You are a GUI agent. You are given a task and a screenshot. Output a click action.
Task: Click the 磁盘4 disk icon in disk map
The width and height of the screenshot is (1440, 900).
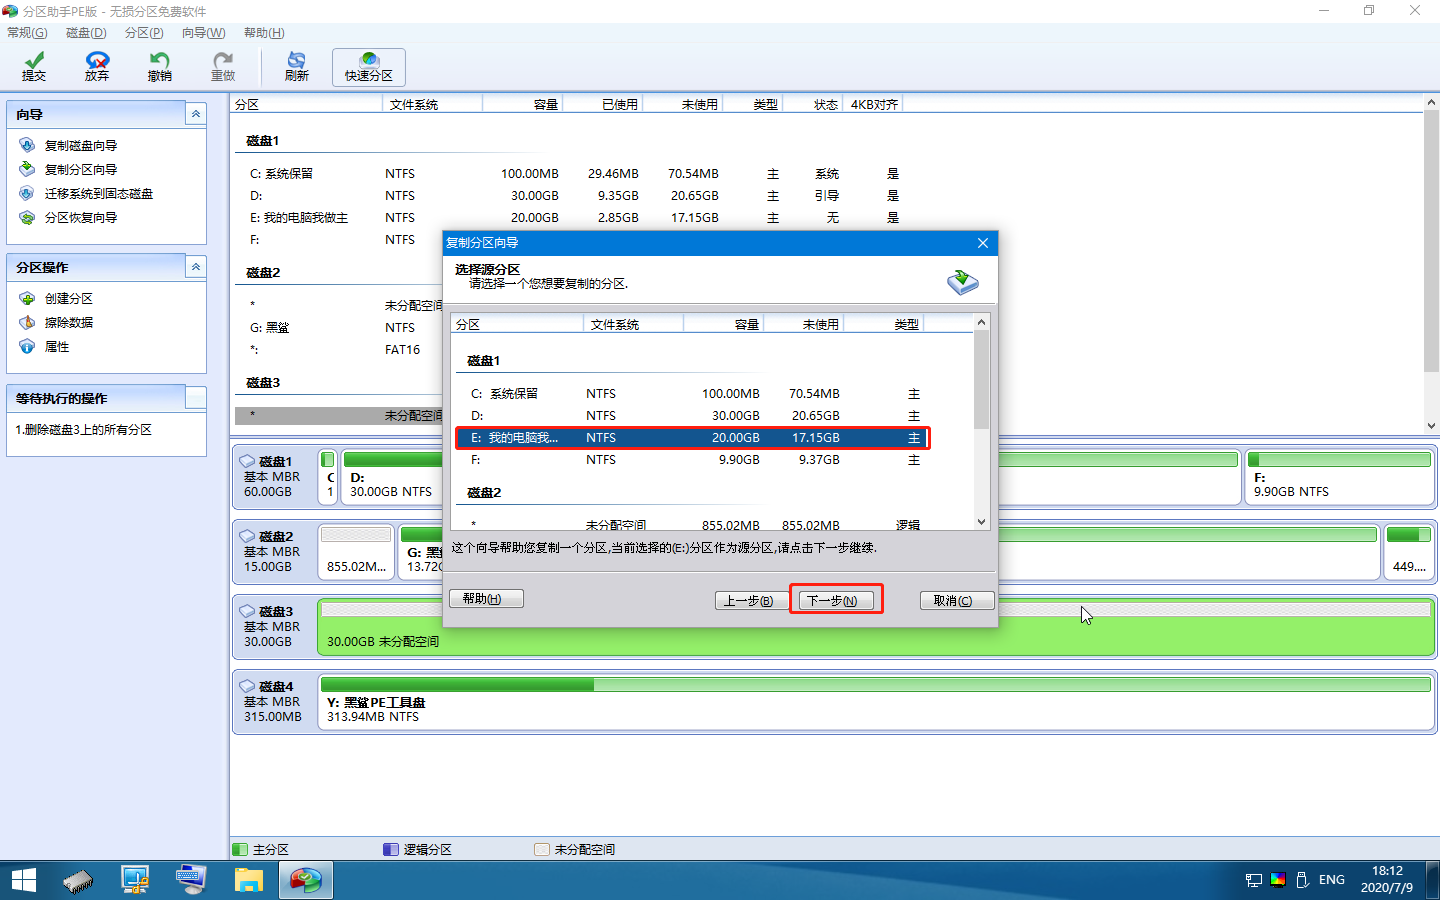(x=247, y=686)
